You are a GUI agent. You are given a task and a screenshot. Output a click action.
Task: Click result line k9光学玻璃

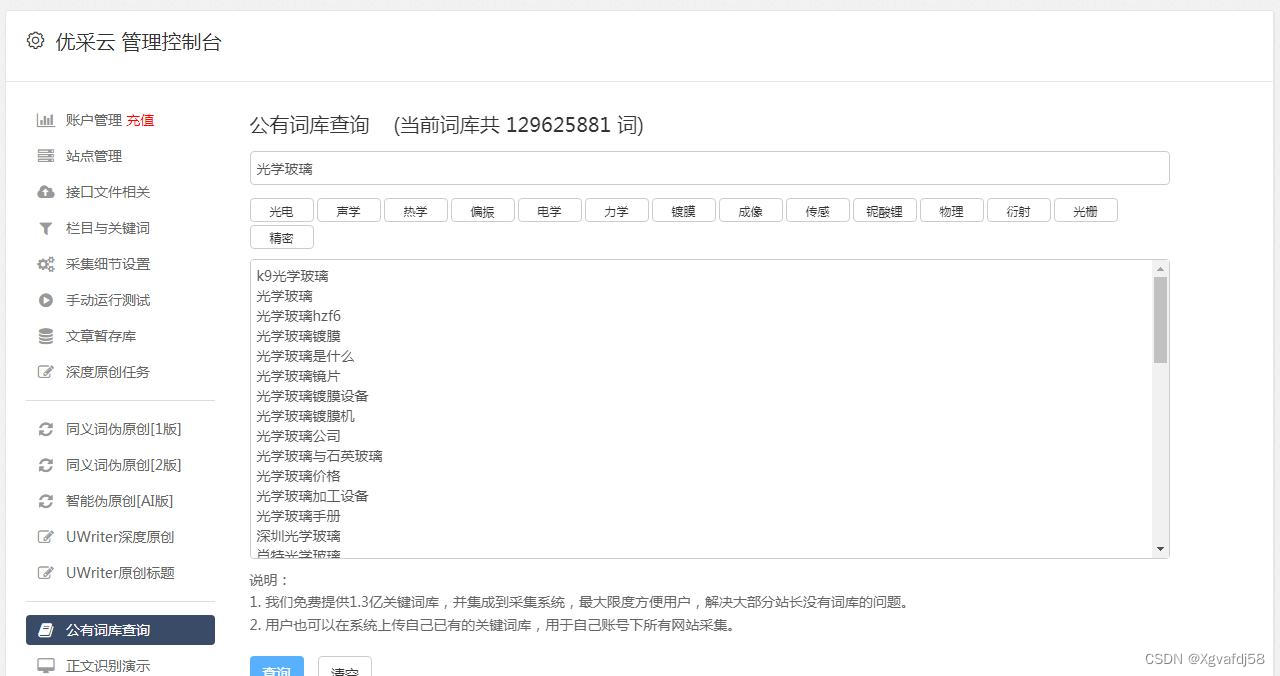pyautogui.click(x=292, y=276)
